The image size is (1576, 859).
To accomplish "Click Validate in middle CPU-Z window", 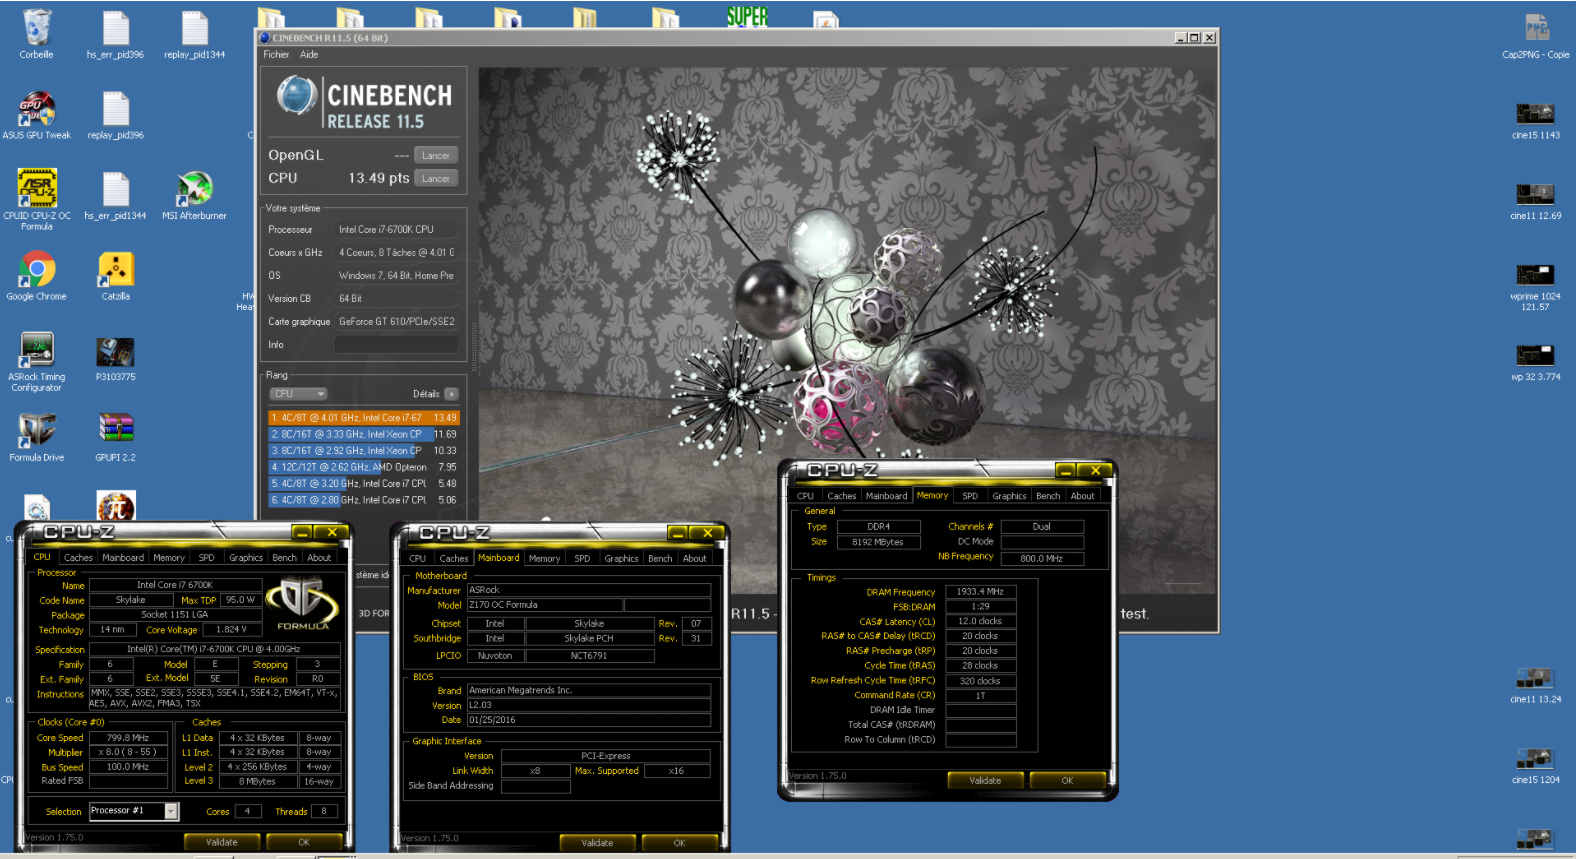I will (x=598, y=843).
